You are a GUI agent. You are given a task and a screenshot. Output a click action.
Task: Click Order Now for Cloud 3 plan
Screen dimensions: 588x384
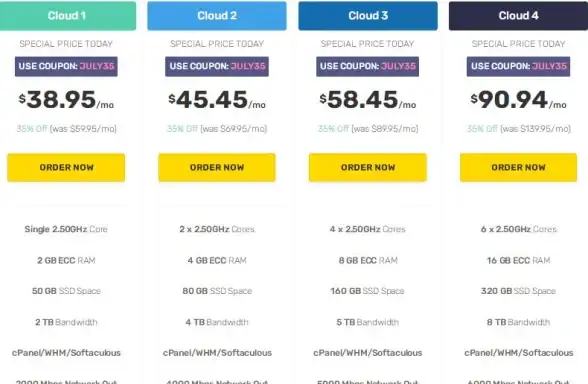368,167
